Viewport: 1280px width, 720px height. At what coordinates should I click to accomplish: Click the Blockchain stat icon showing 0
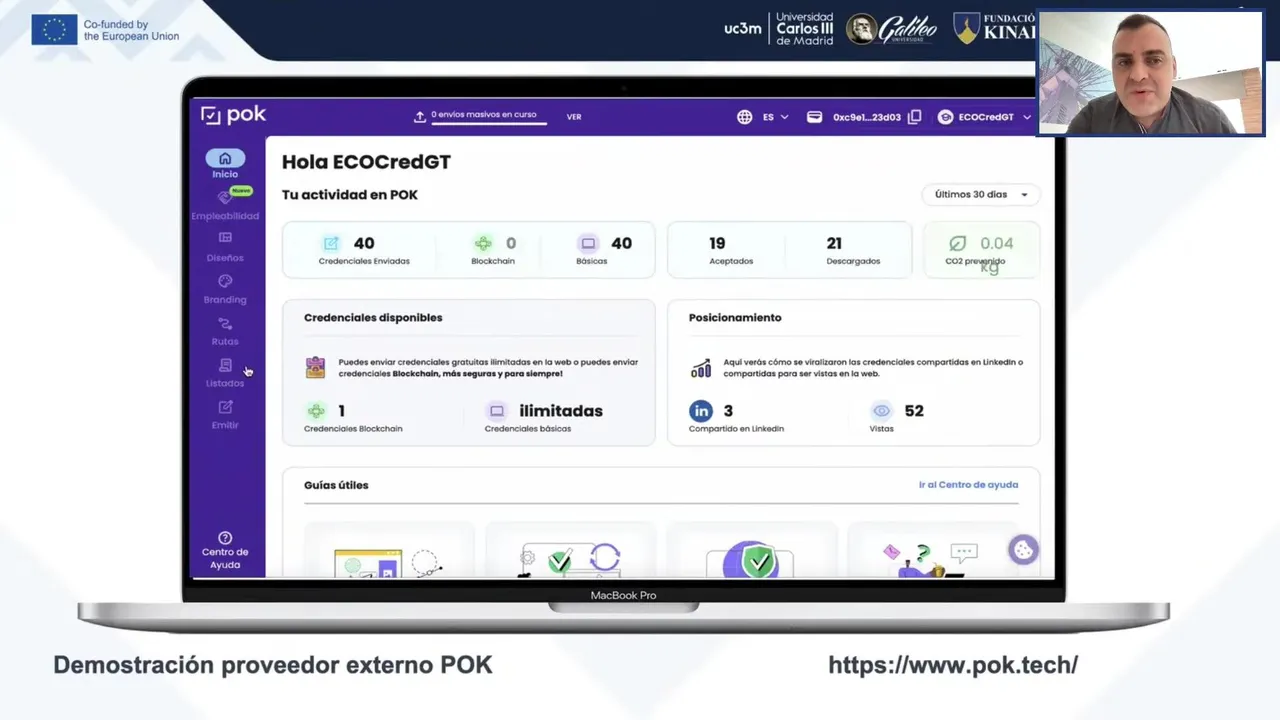[483, 243]
